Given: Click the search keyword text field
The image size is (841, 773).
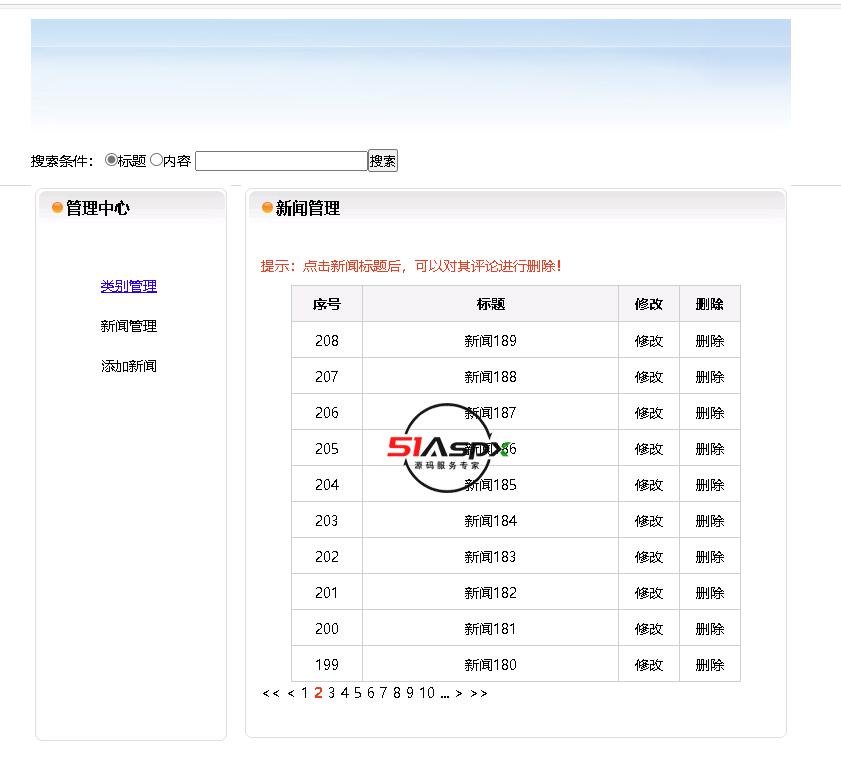Looking at the screenshot, I should point(281,161).
